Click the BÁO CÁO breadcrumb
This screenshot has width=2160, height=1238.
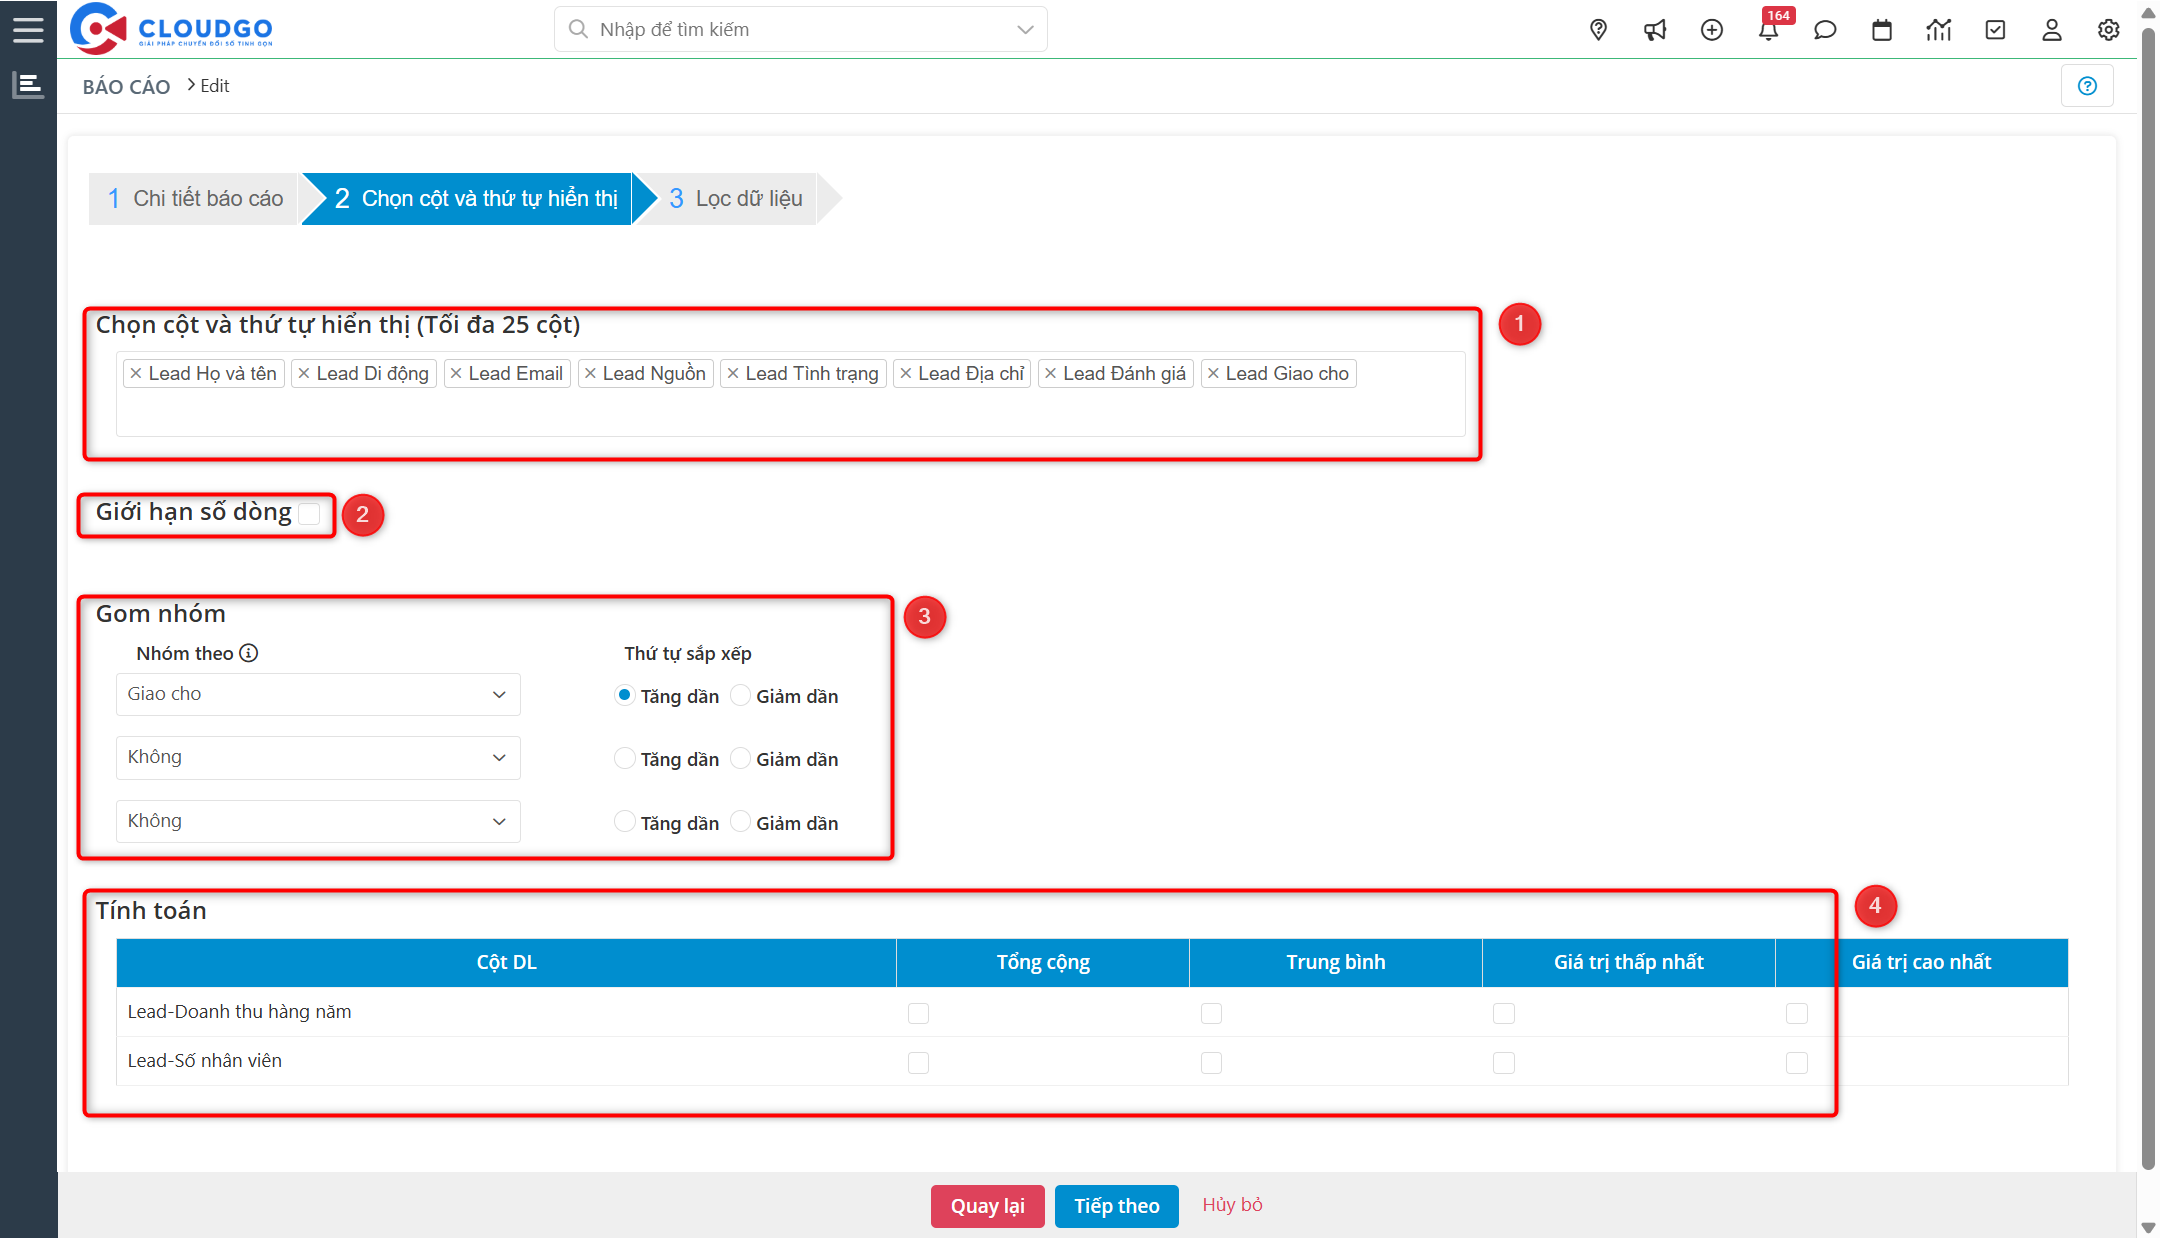pos(126,87)
